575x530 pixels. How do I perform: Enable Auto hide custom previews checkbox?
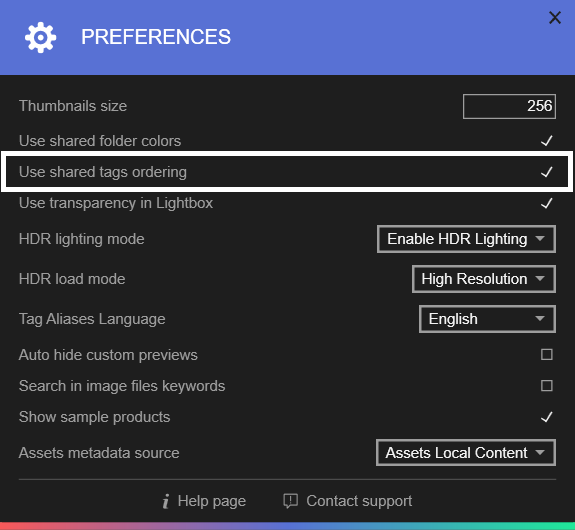pos(547,355)
